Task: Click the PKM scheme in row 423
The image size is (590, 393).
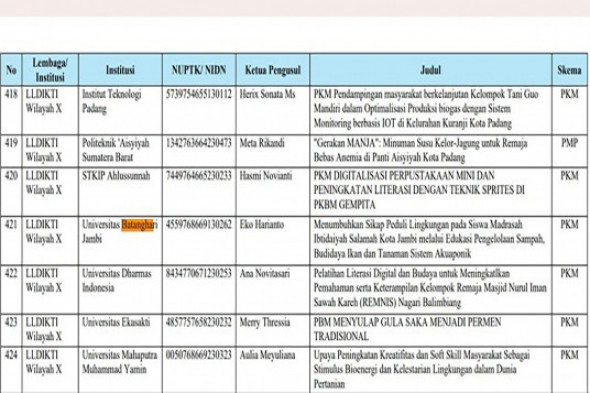Action: (569, 323)
